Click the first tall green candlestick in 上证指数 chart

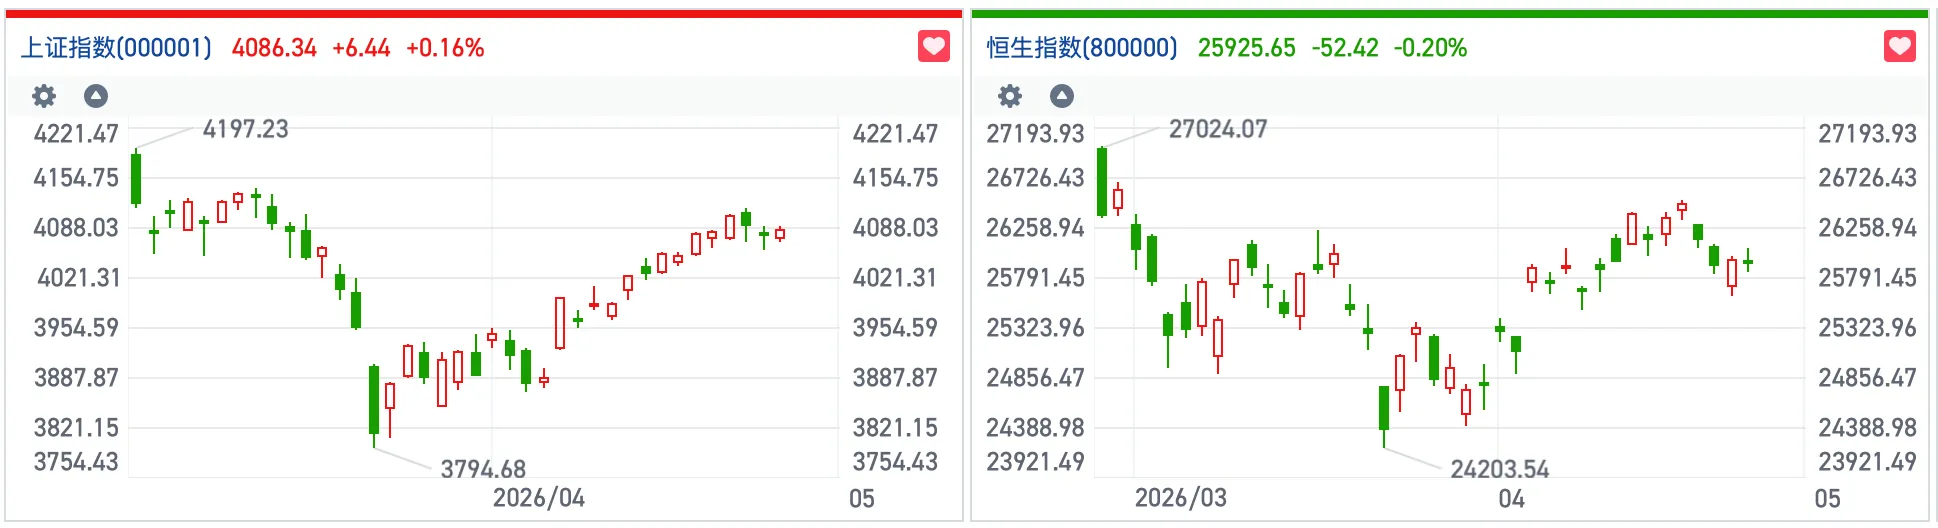(x=136, y=179)
